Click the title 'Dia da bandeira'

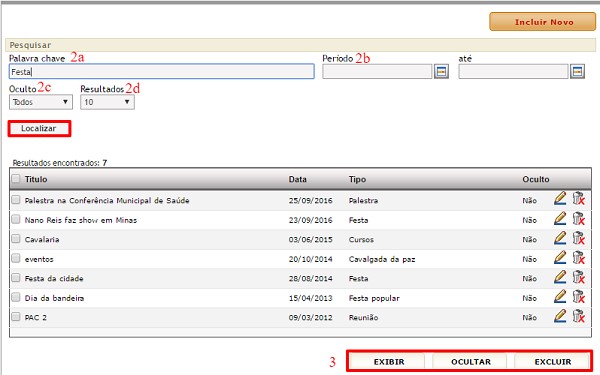coord(54,298)
